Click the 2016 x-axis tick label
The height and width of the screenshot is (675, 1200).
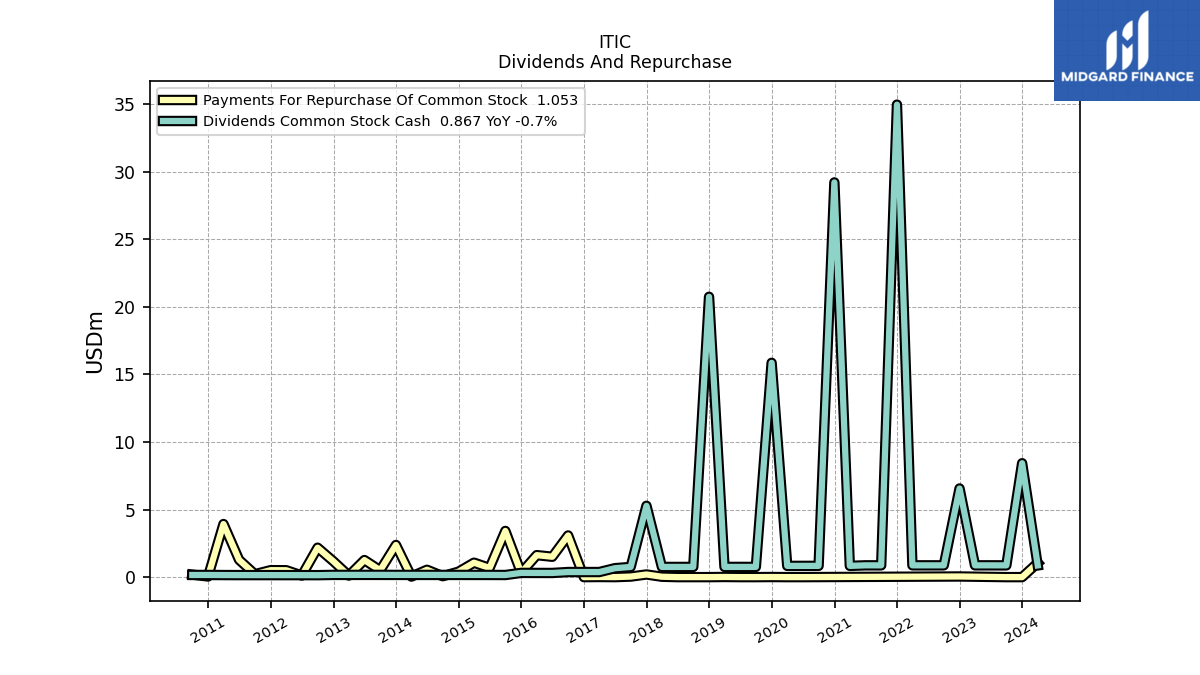[521, 630]
